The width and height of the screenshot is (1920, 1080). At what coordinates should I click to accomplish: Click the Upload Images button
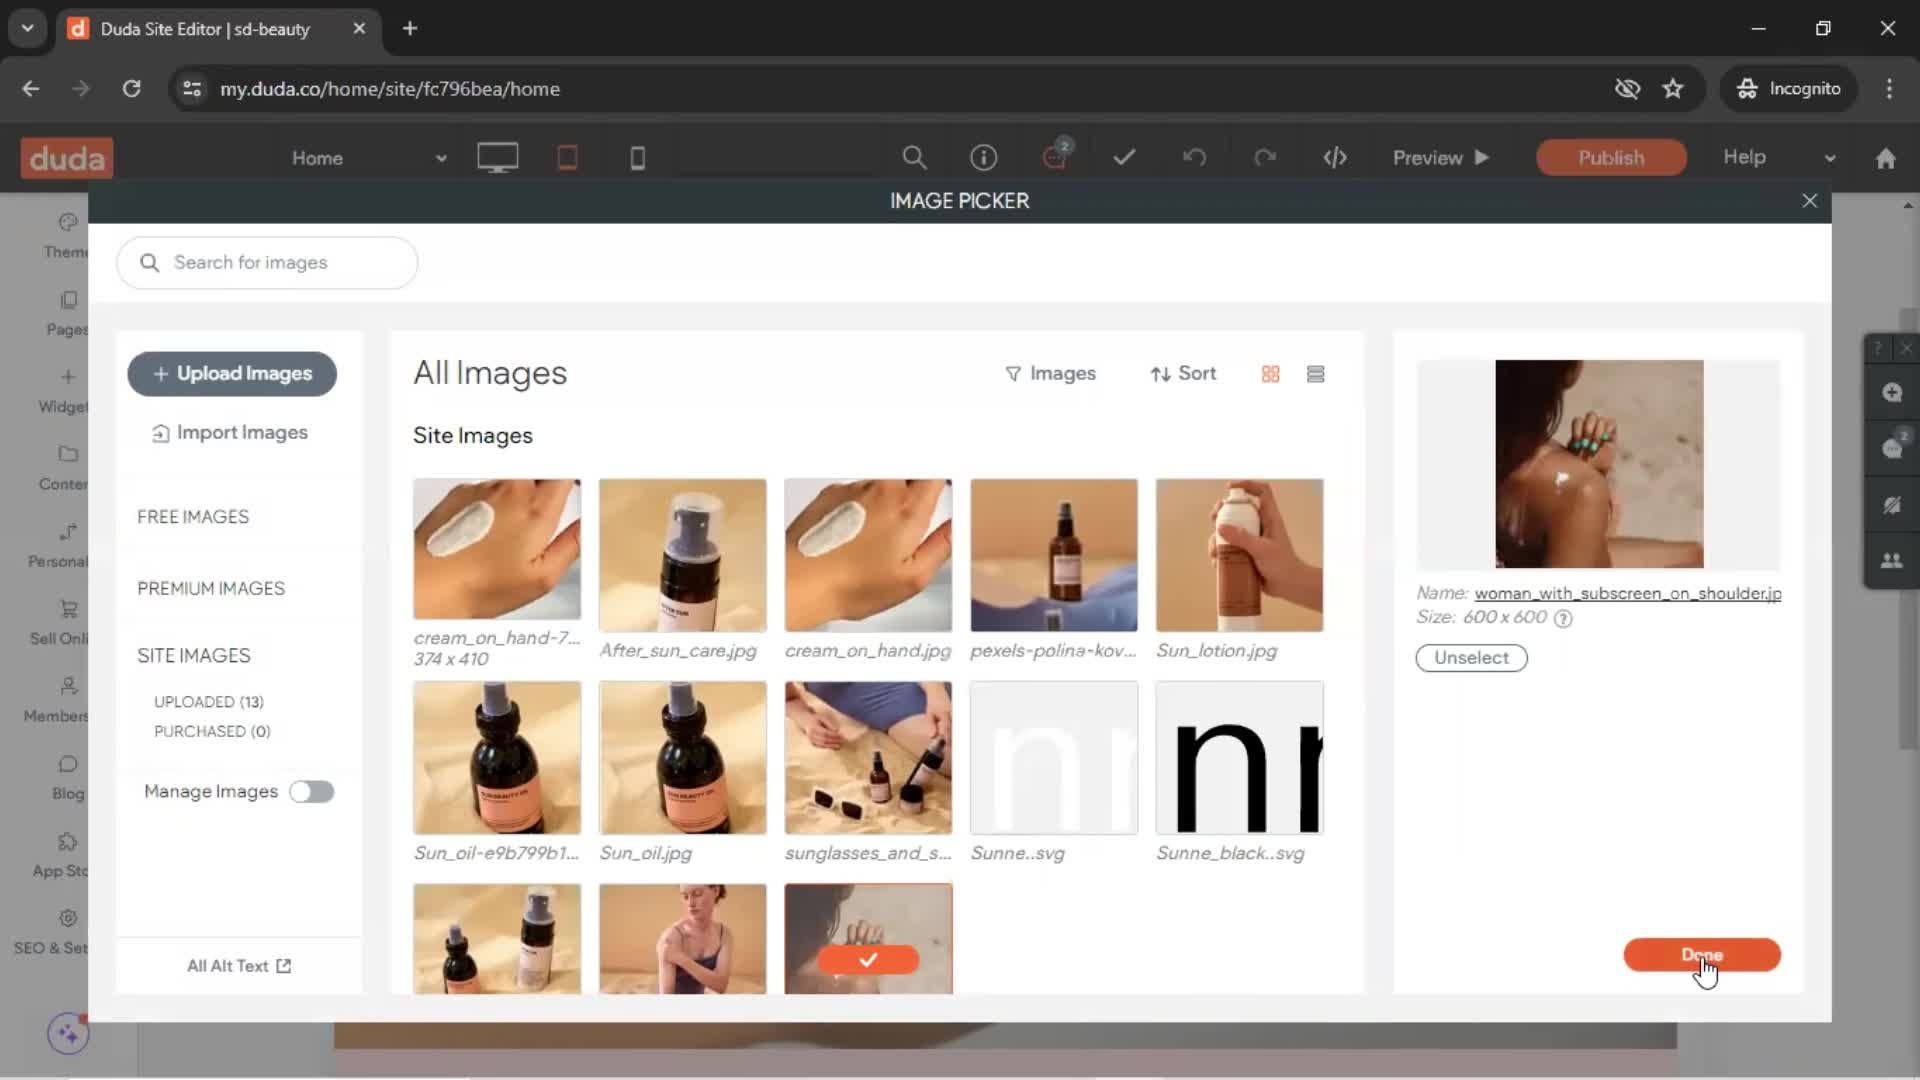tap(232, 374)
